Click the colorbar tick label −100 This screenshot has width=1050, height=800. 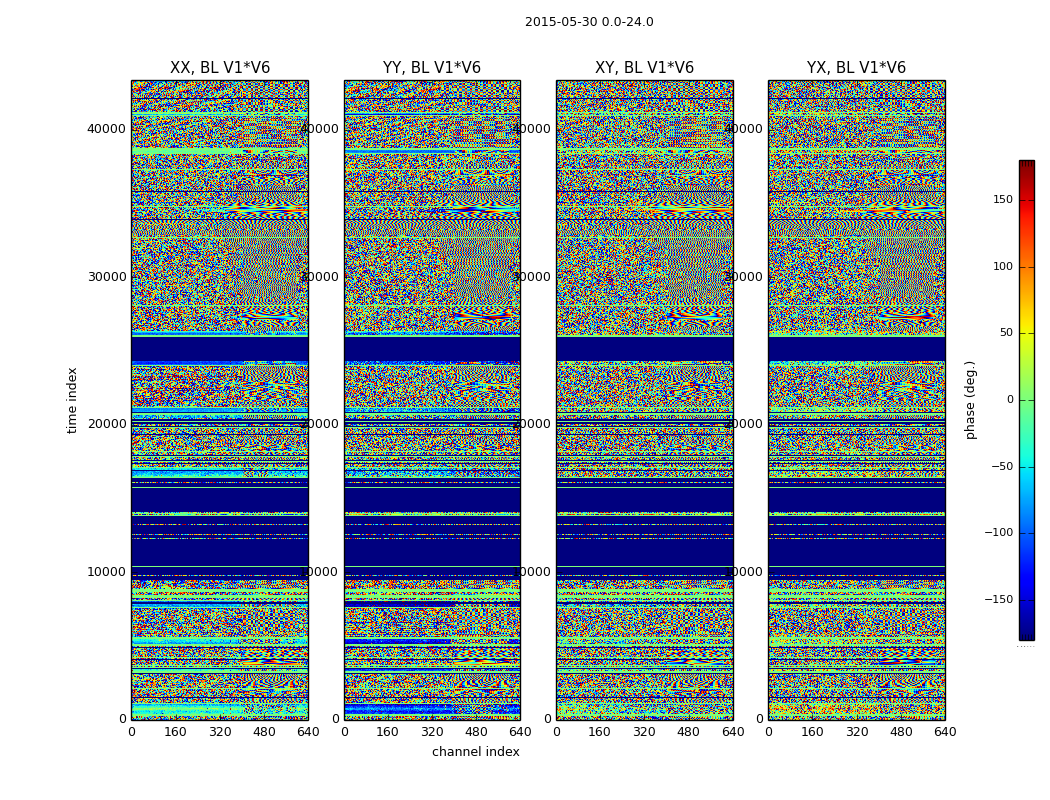point(998,533)
